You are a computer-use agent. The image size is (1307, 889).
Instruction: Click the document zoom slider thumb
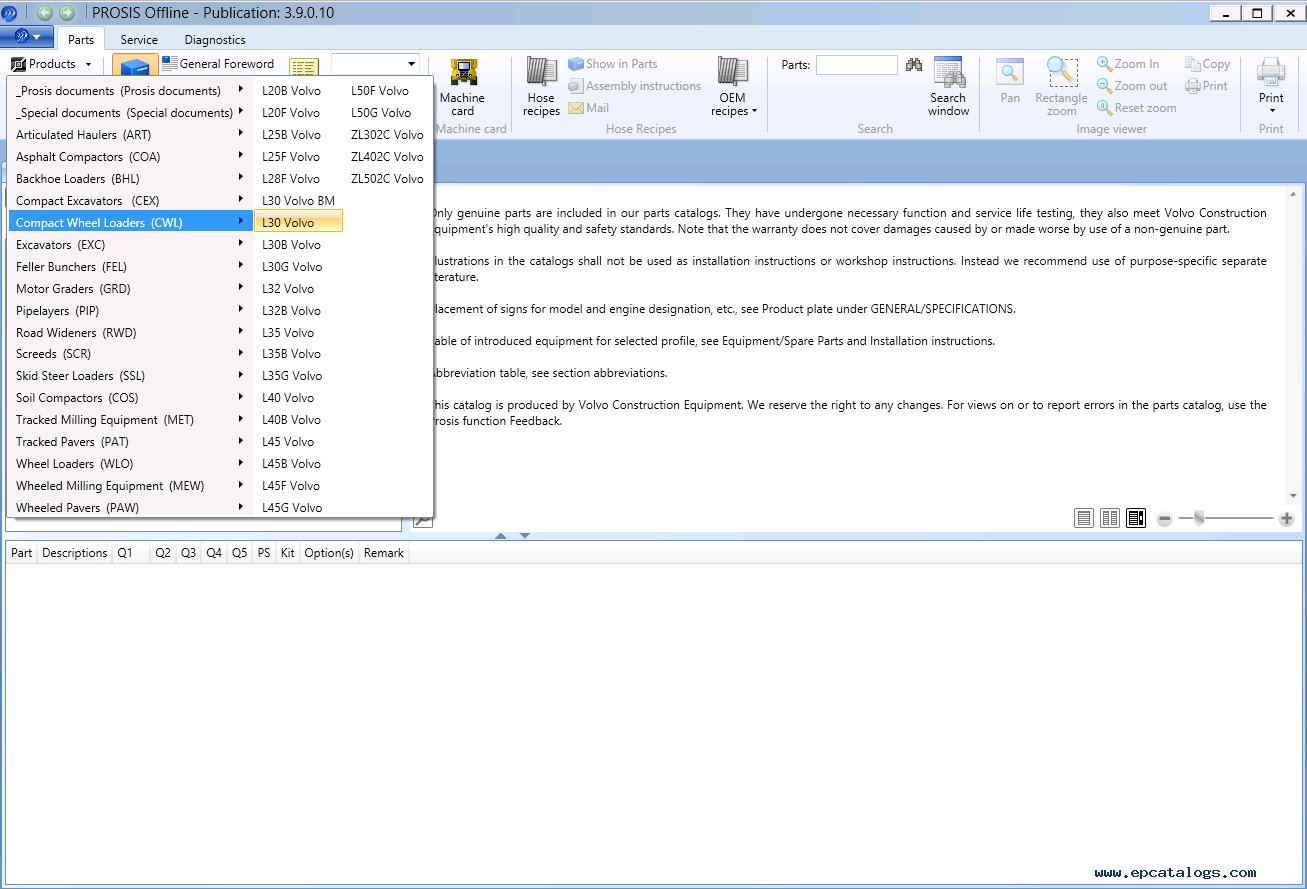coord(1199,518)
